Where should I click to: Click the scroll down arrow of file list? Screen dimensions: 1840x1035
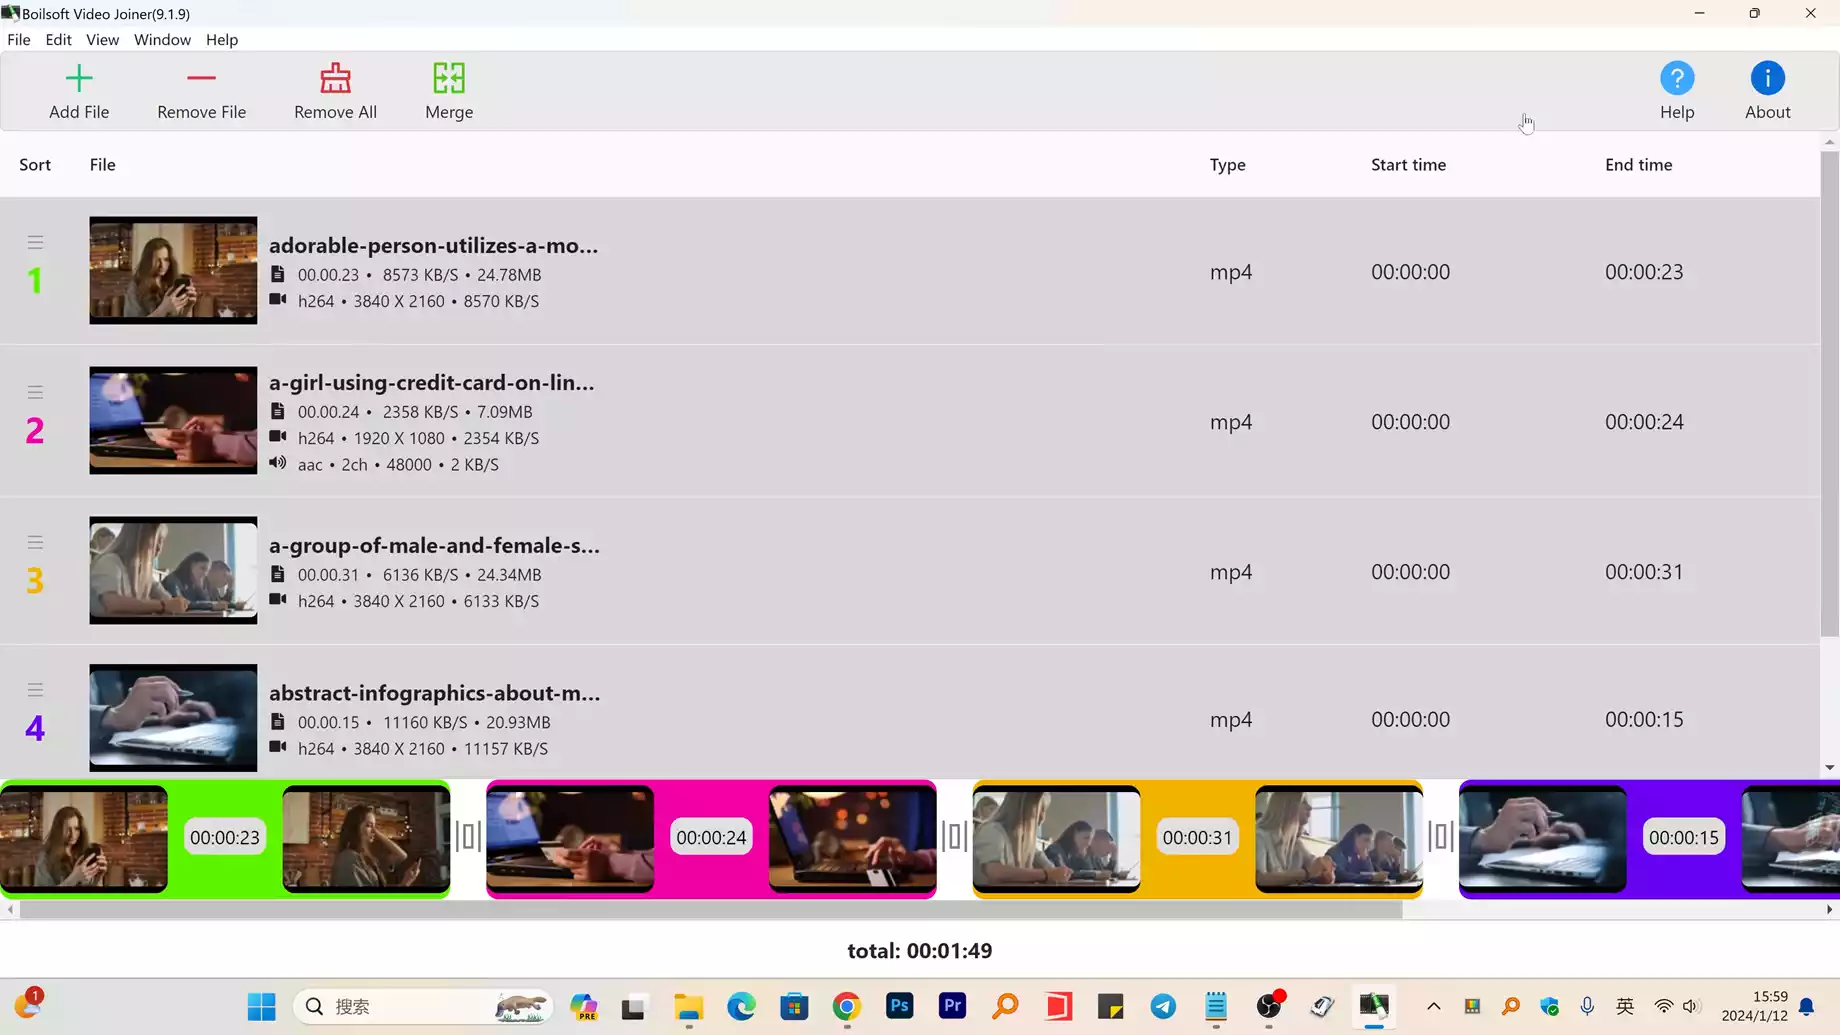pos(1829,768)
